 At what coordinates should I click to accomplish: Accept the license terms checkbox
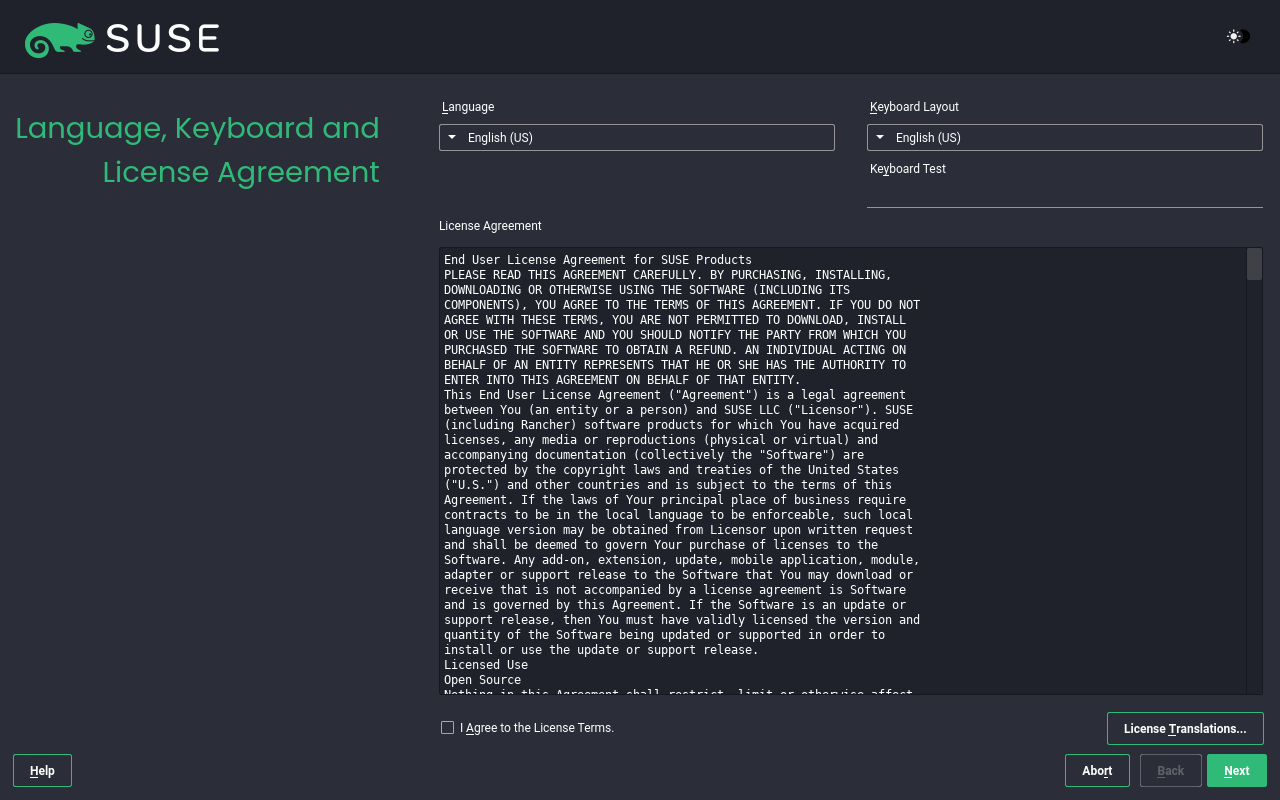(x=447, y=728)
